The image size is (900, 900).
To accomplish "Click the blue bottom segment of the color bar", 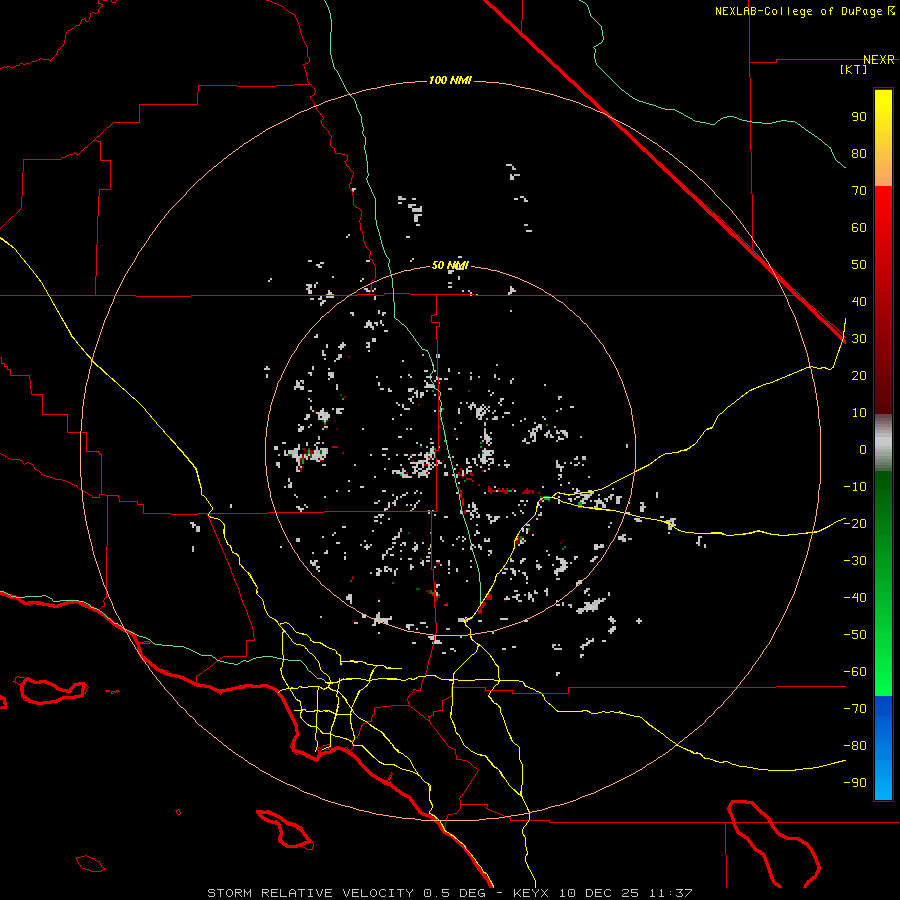I will pyautogui.click(x=883, y=748).
